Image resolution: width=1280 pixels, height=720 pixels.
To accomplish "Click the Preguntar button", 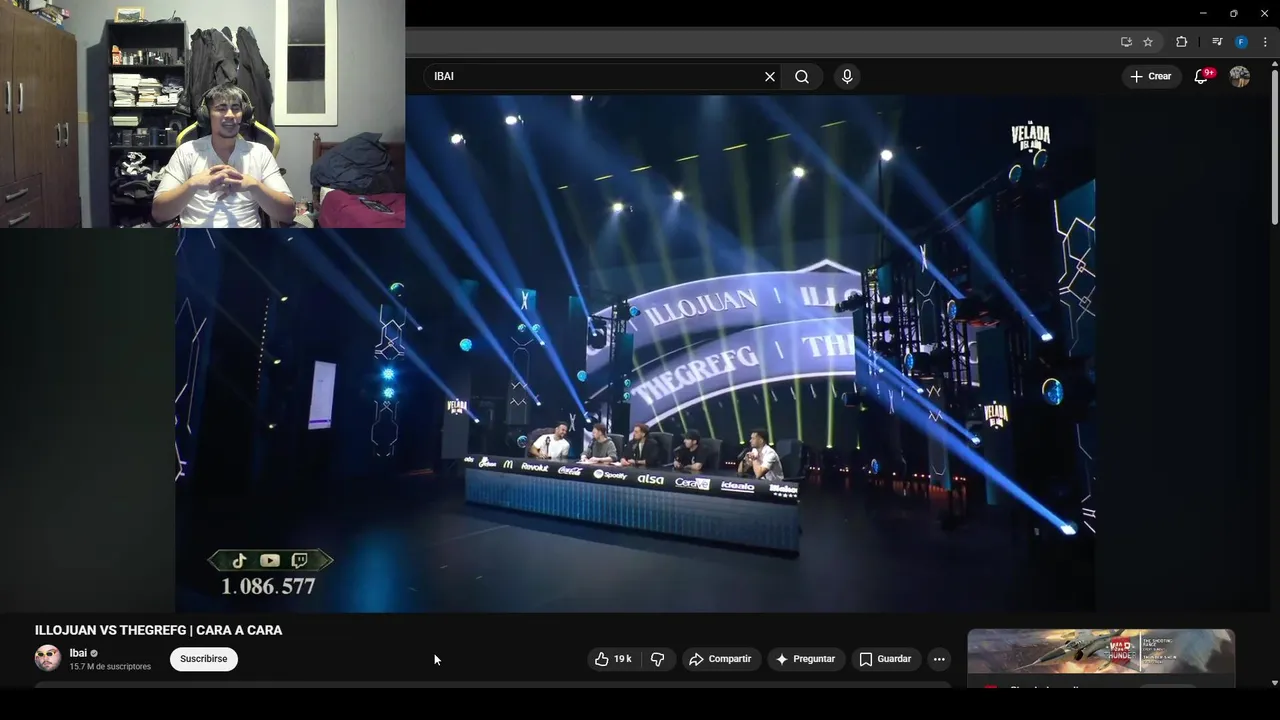I will tap(805, 659).
